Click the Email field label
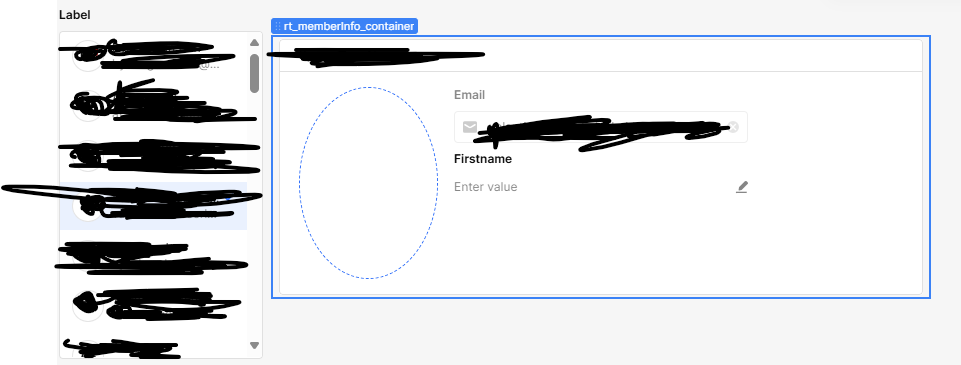Screen dimensions: 961x365 469,95
